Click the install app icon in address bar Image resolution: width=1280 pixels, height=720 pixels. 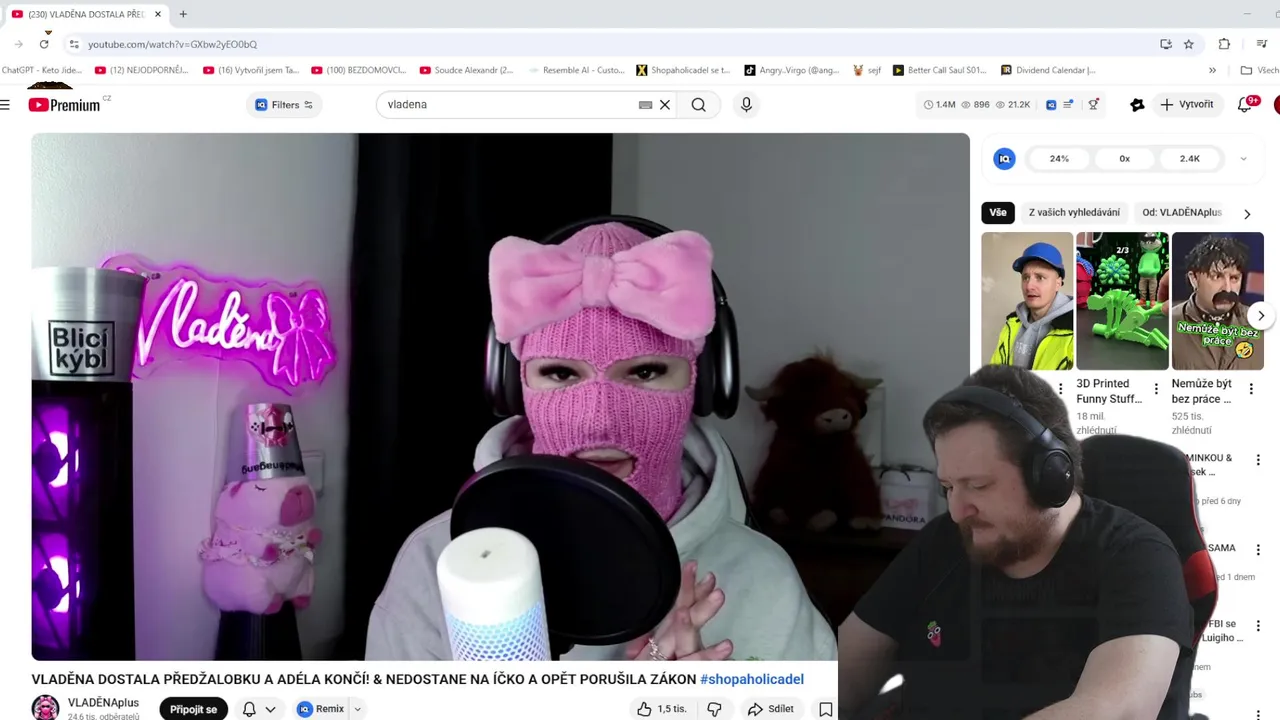(x=1166, y=44)
